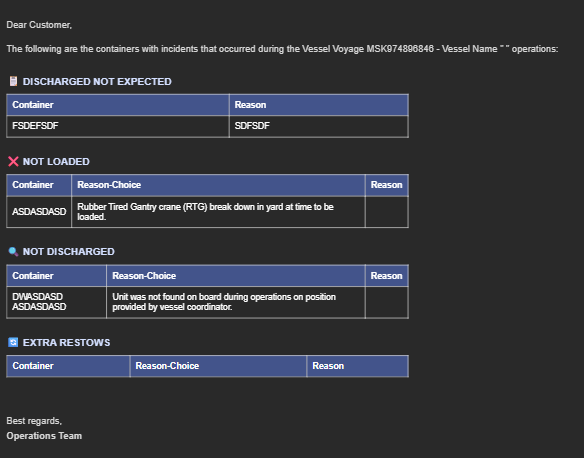
Task: Click the clipboard icon beside DISCHARGED NOT EXPECTED
Action: 13,81
